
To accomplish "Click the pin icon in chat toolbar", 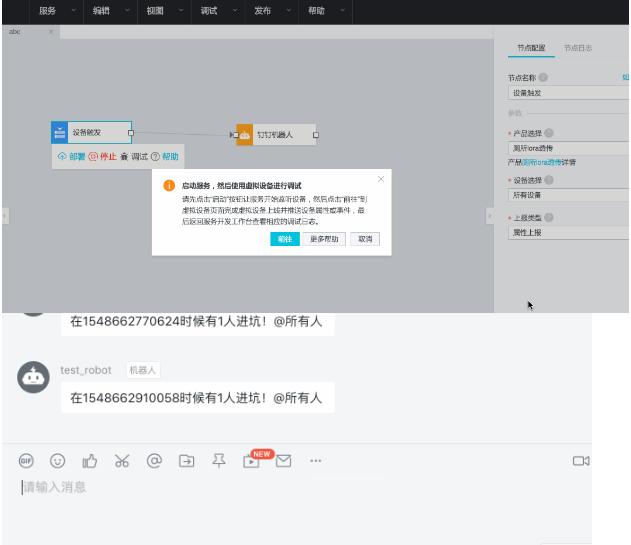I will tap(219, 461).
